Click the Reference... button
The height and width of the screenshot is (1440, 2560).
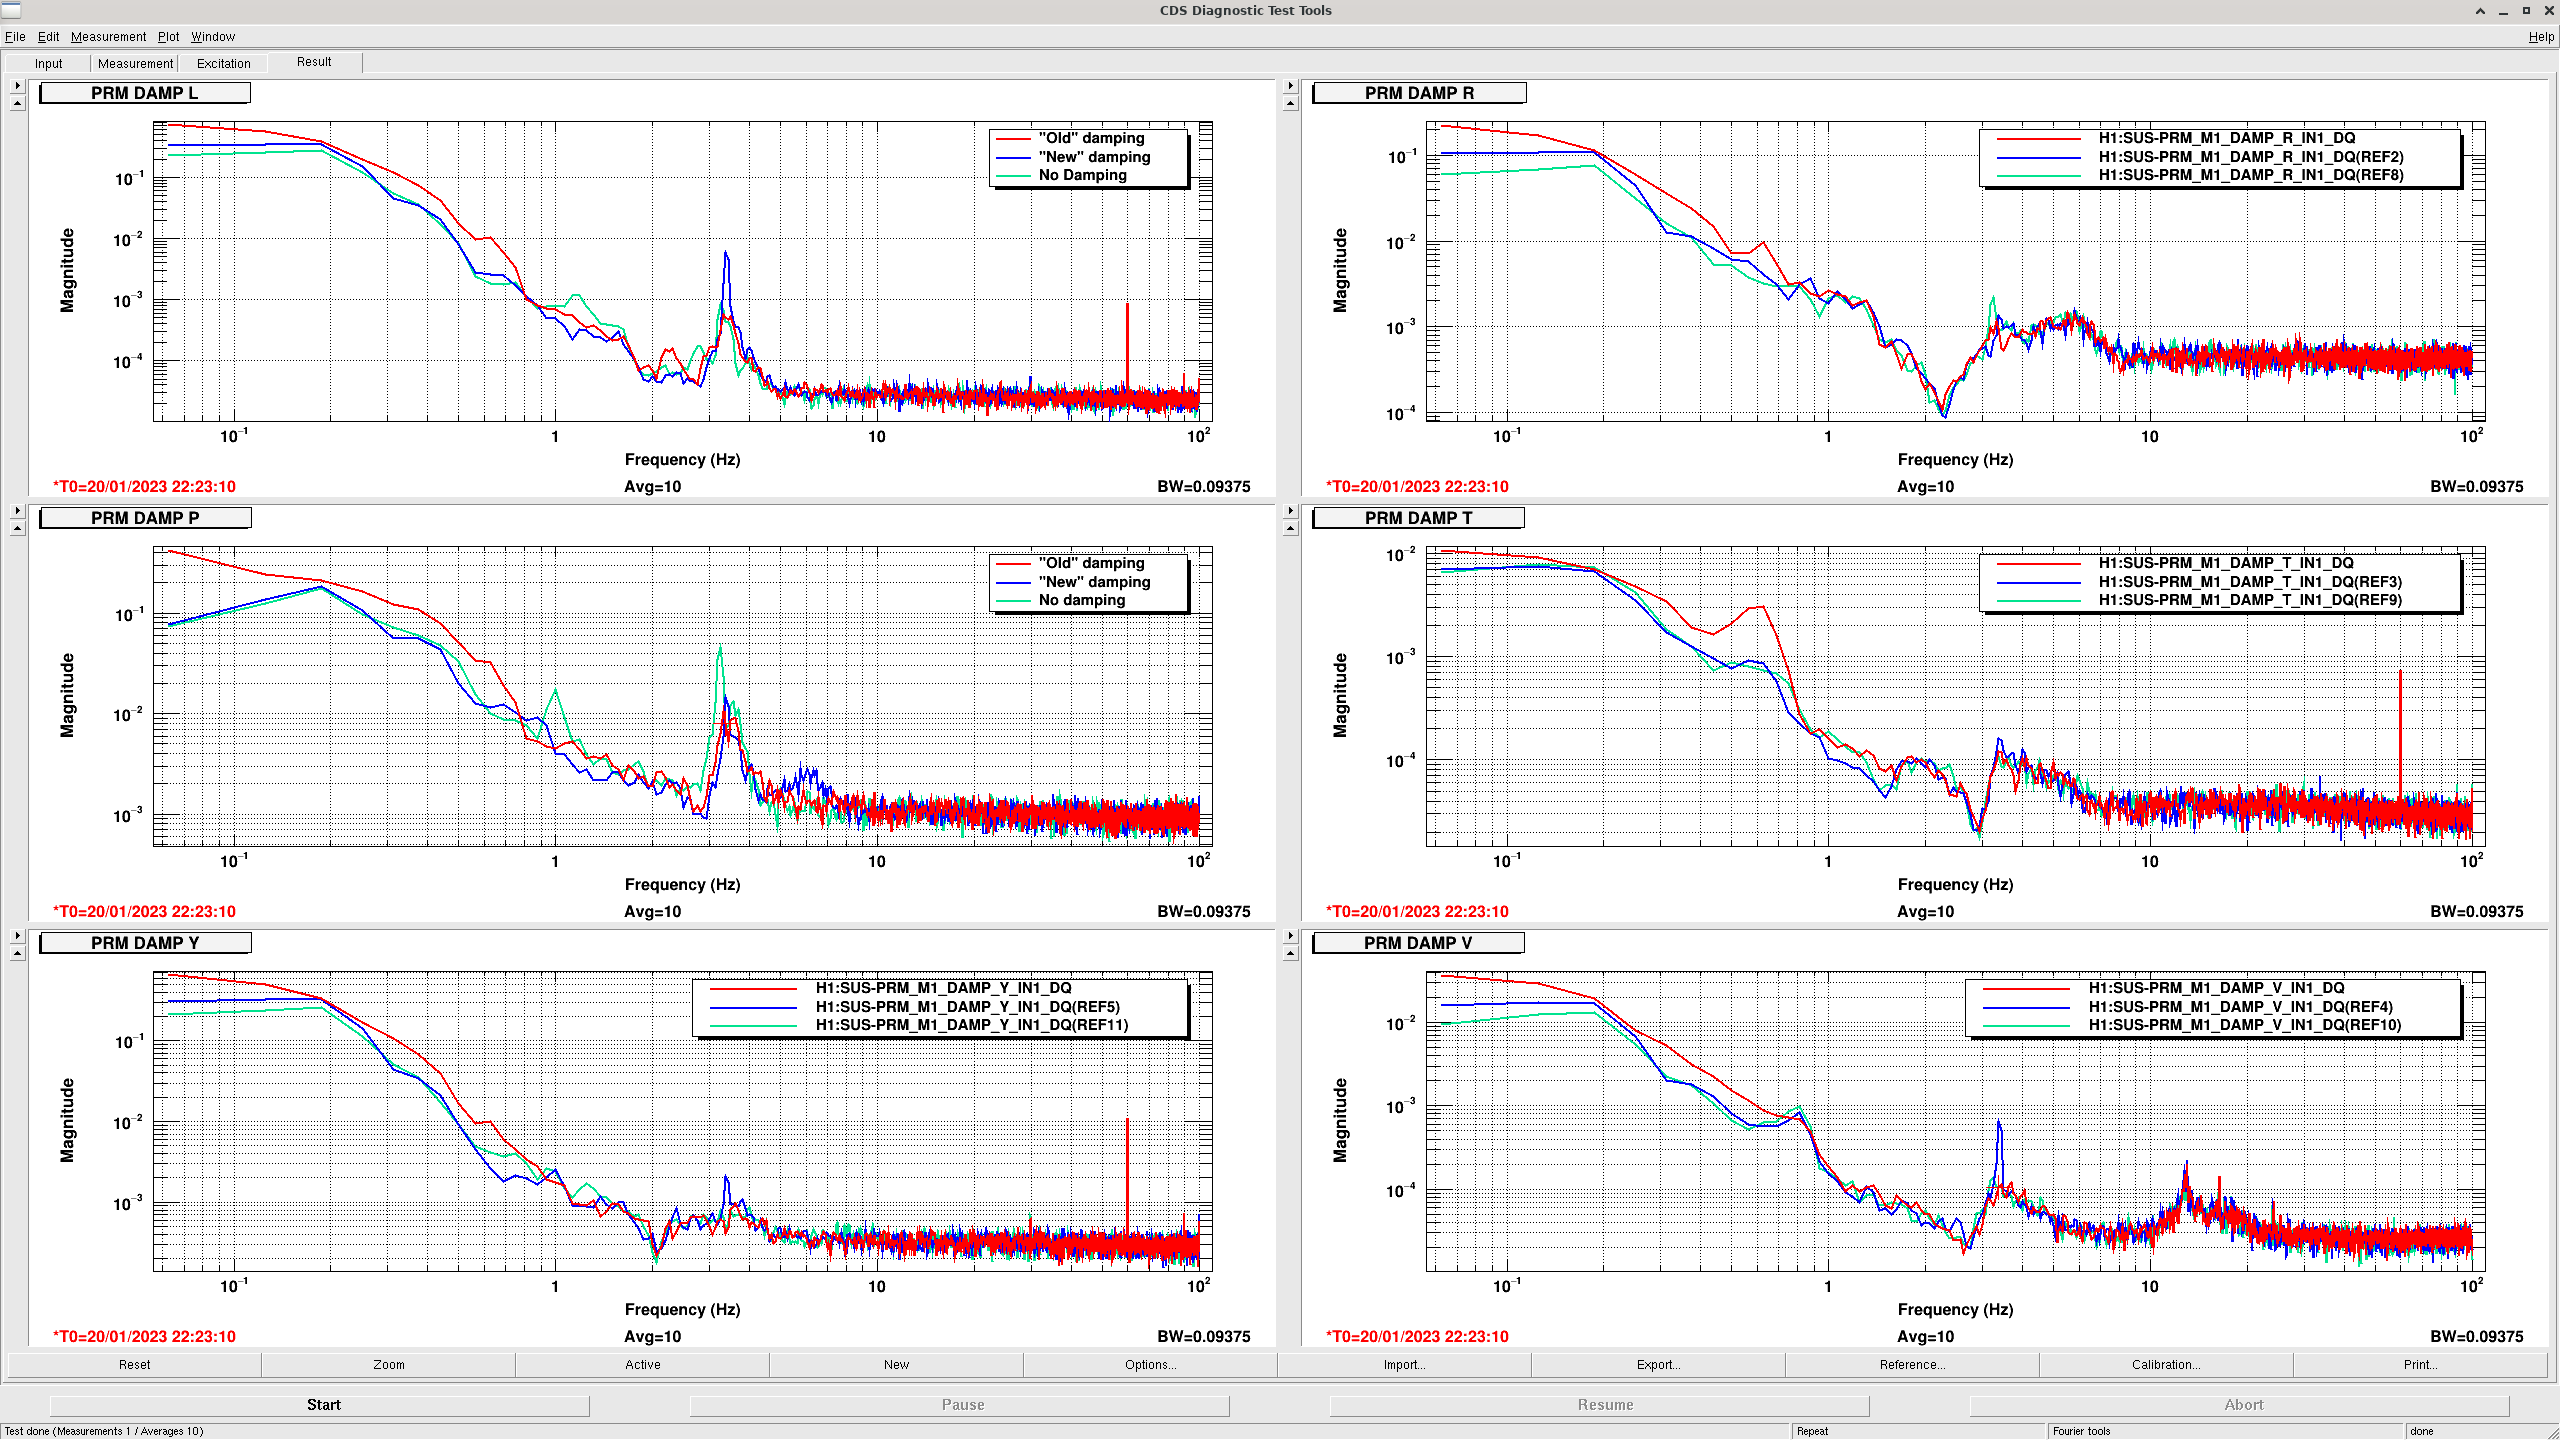[1912, 1365]
